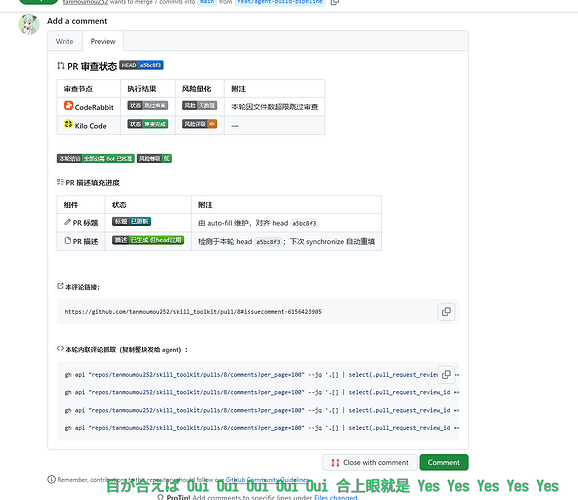The image size is (578, 500).
Task: Switch to the Write tab
Action: click(x=65, y=41)
